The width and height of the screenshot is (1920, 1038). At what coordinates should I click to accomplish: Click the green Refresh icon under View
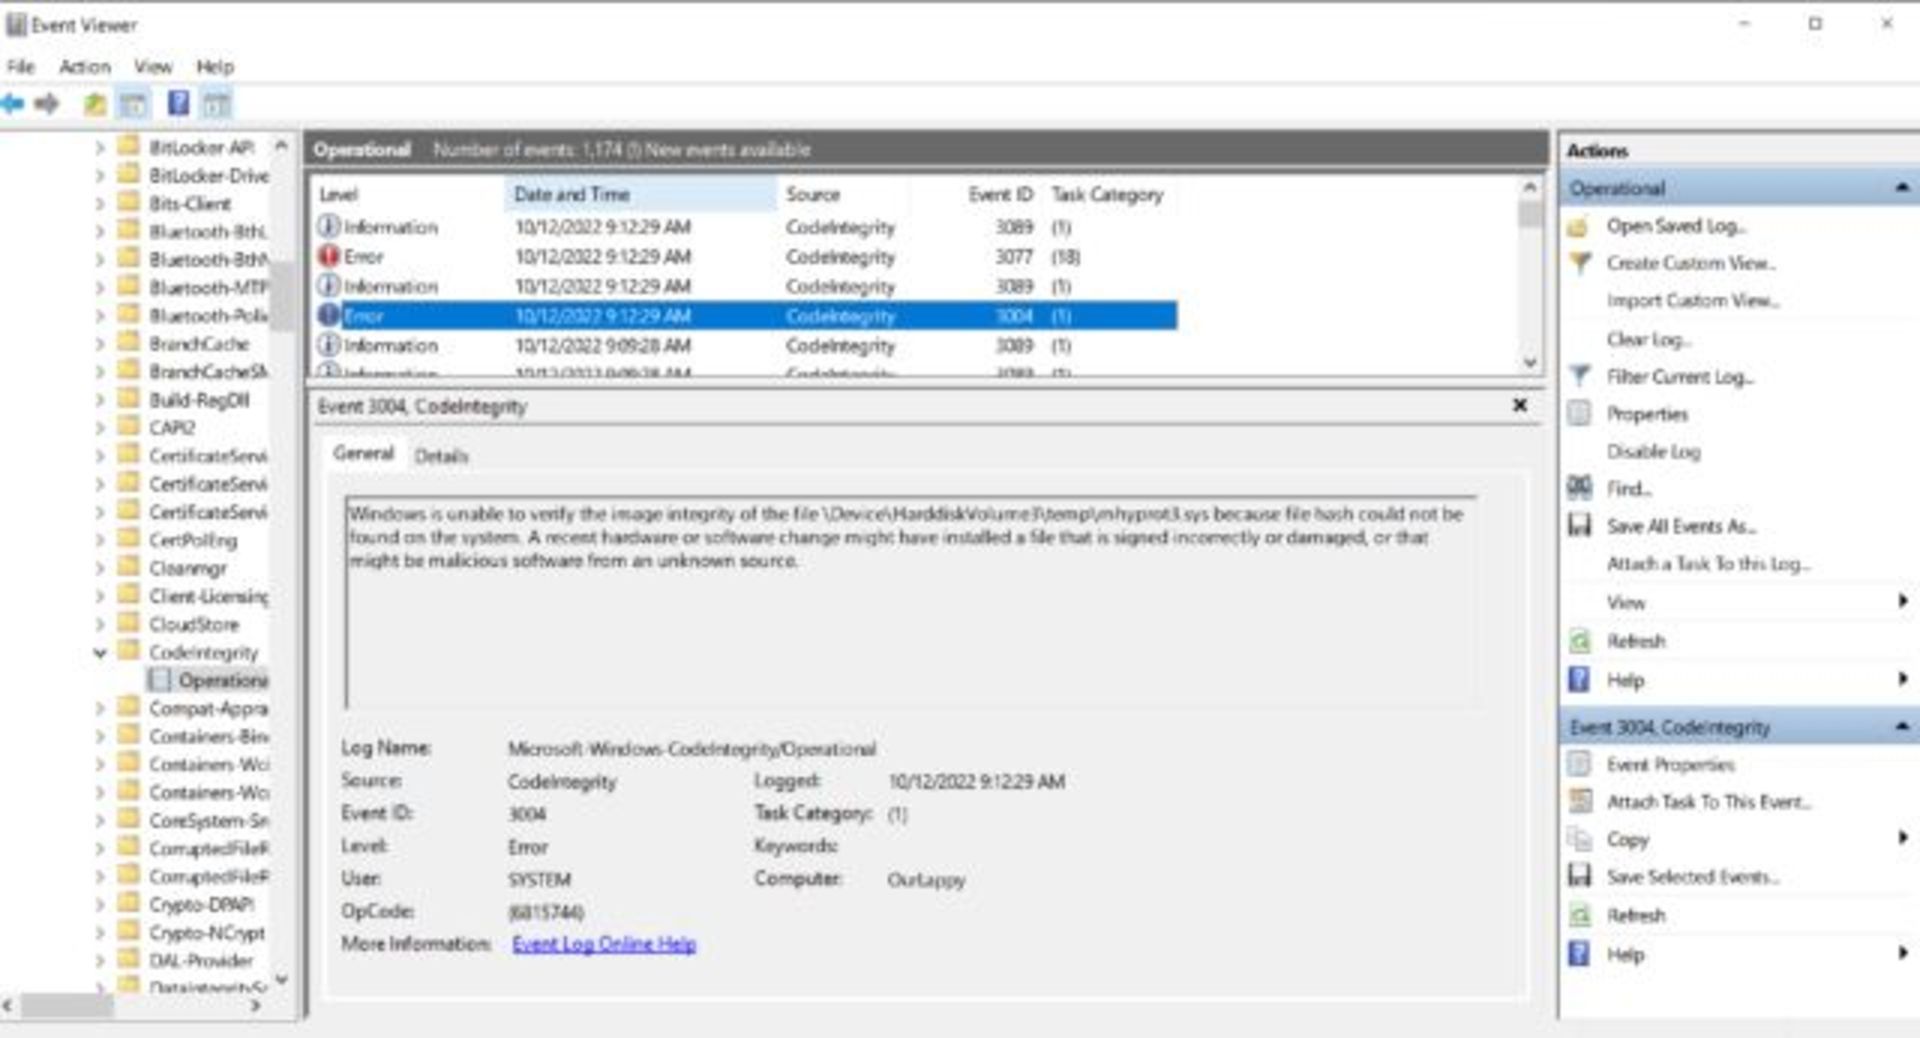[x=1579, y=641]
